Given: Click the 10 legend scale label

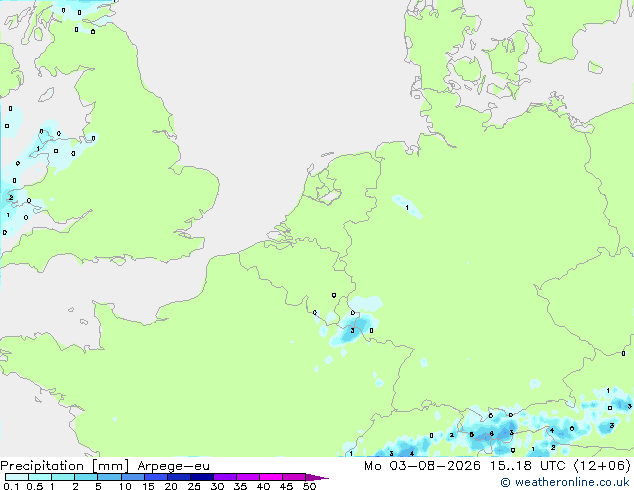Looking at the screenshot, I should point(125,486).
